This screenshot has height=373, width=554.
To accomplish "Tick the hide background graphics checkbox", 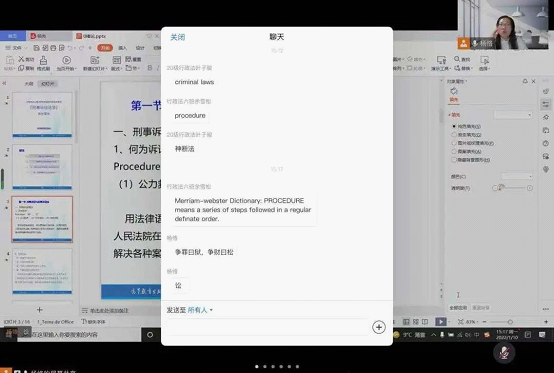I will pyautogui.click(x=454, y=160).
